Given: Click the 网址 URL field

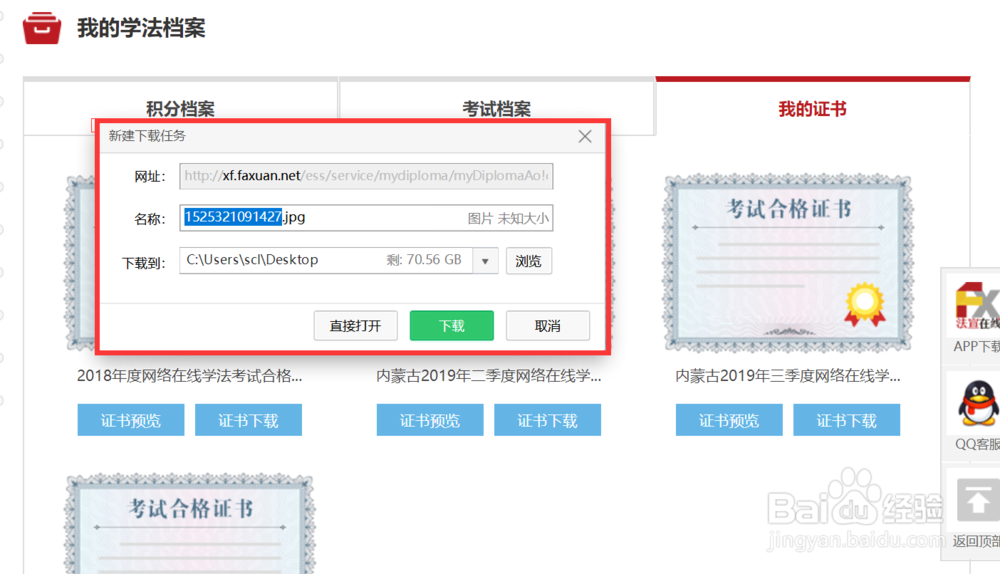Looking at the screenshot, I should coord(366,176).
